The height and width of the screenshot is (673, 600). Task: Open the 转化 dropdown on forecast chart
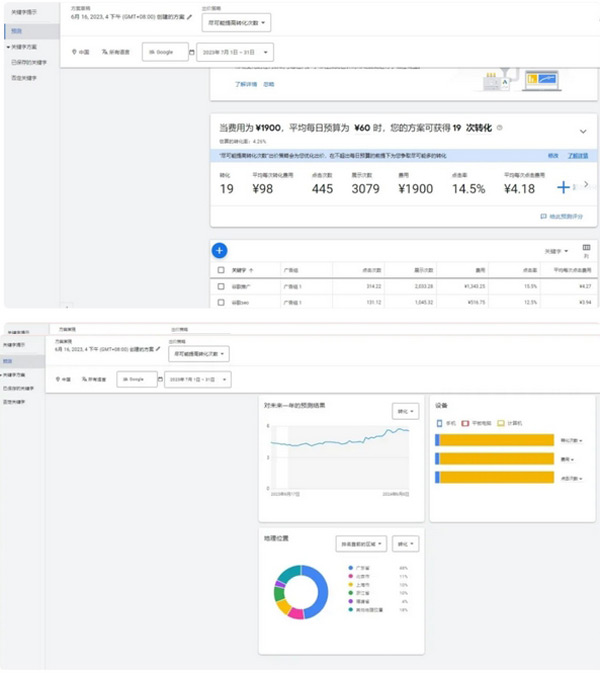[x=405, y=411]
